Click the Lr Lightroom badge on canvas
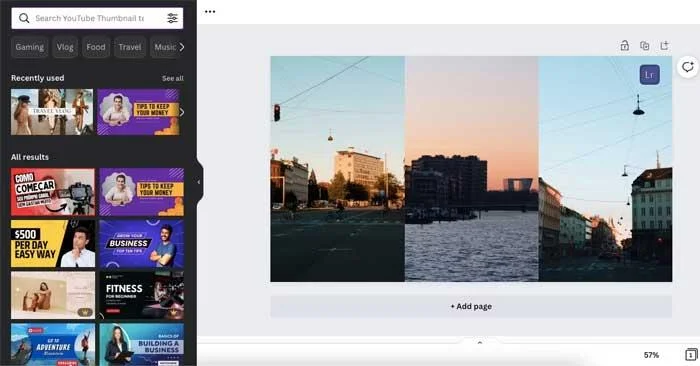 tap(650, 75)
